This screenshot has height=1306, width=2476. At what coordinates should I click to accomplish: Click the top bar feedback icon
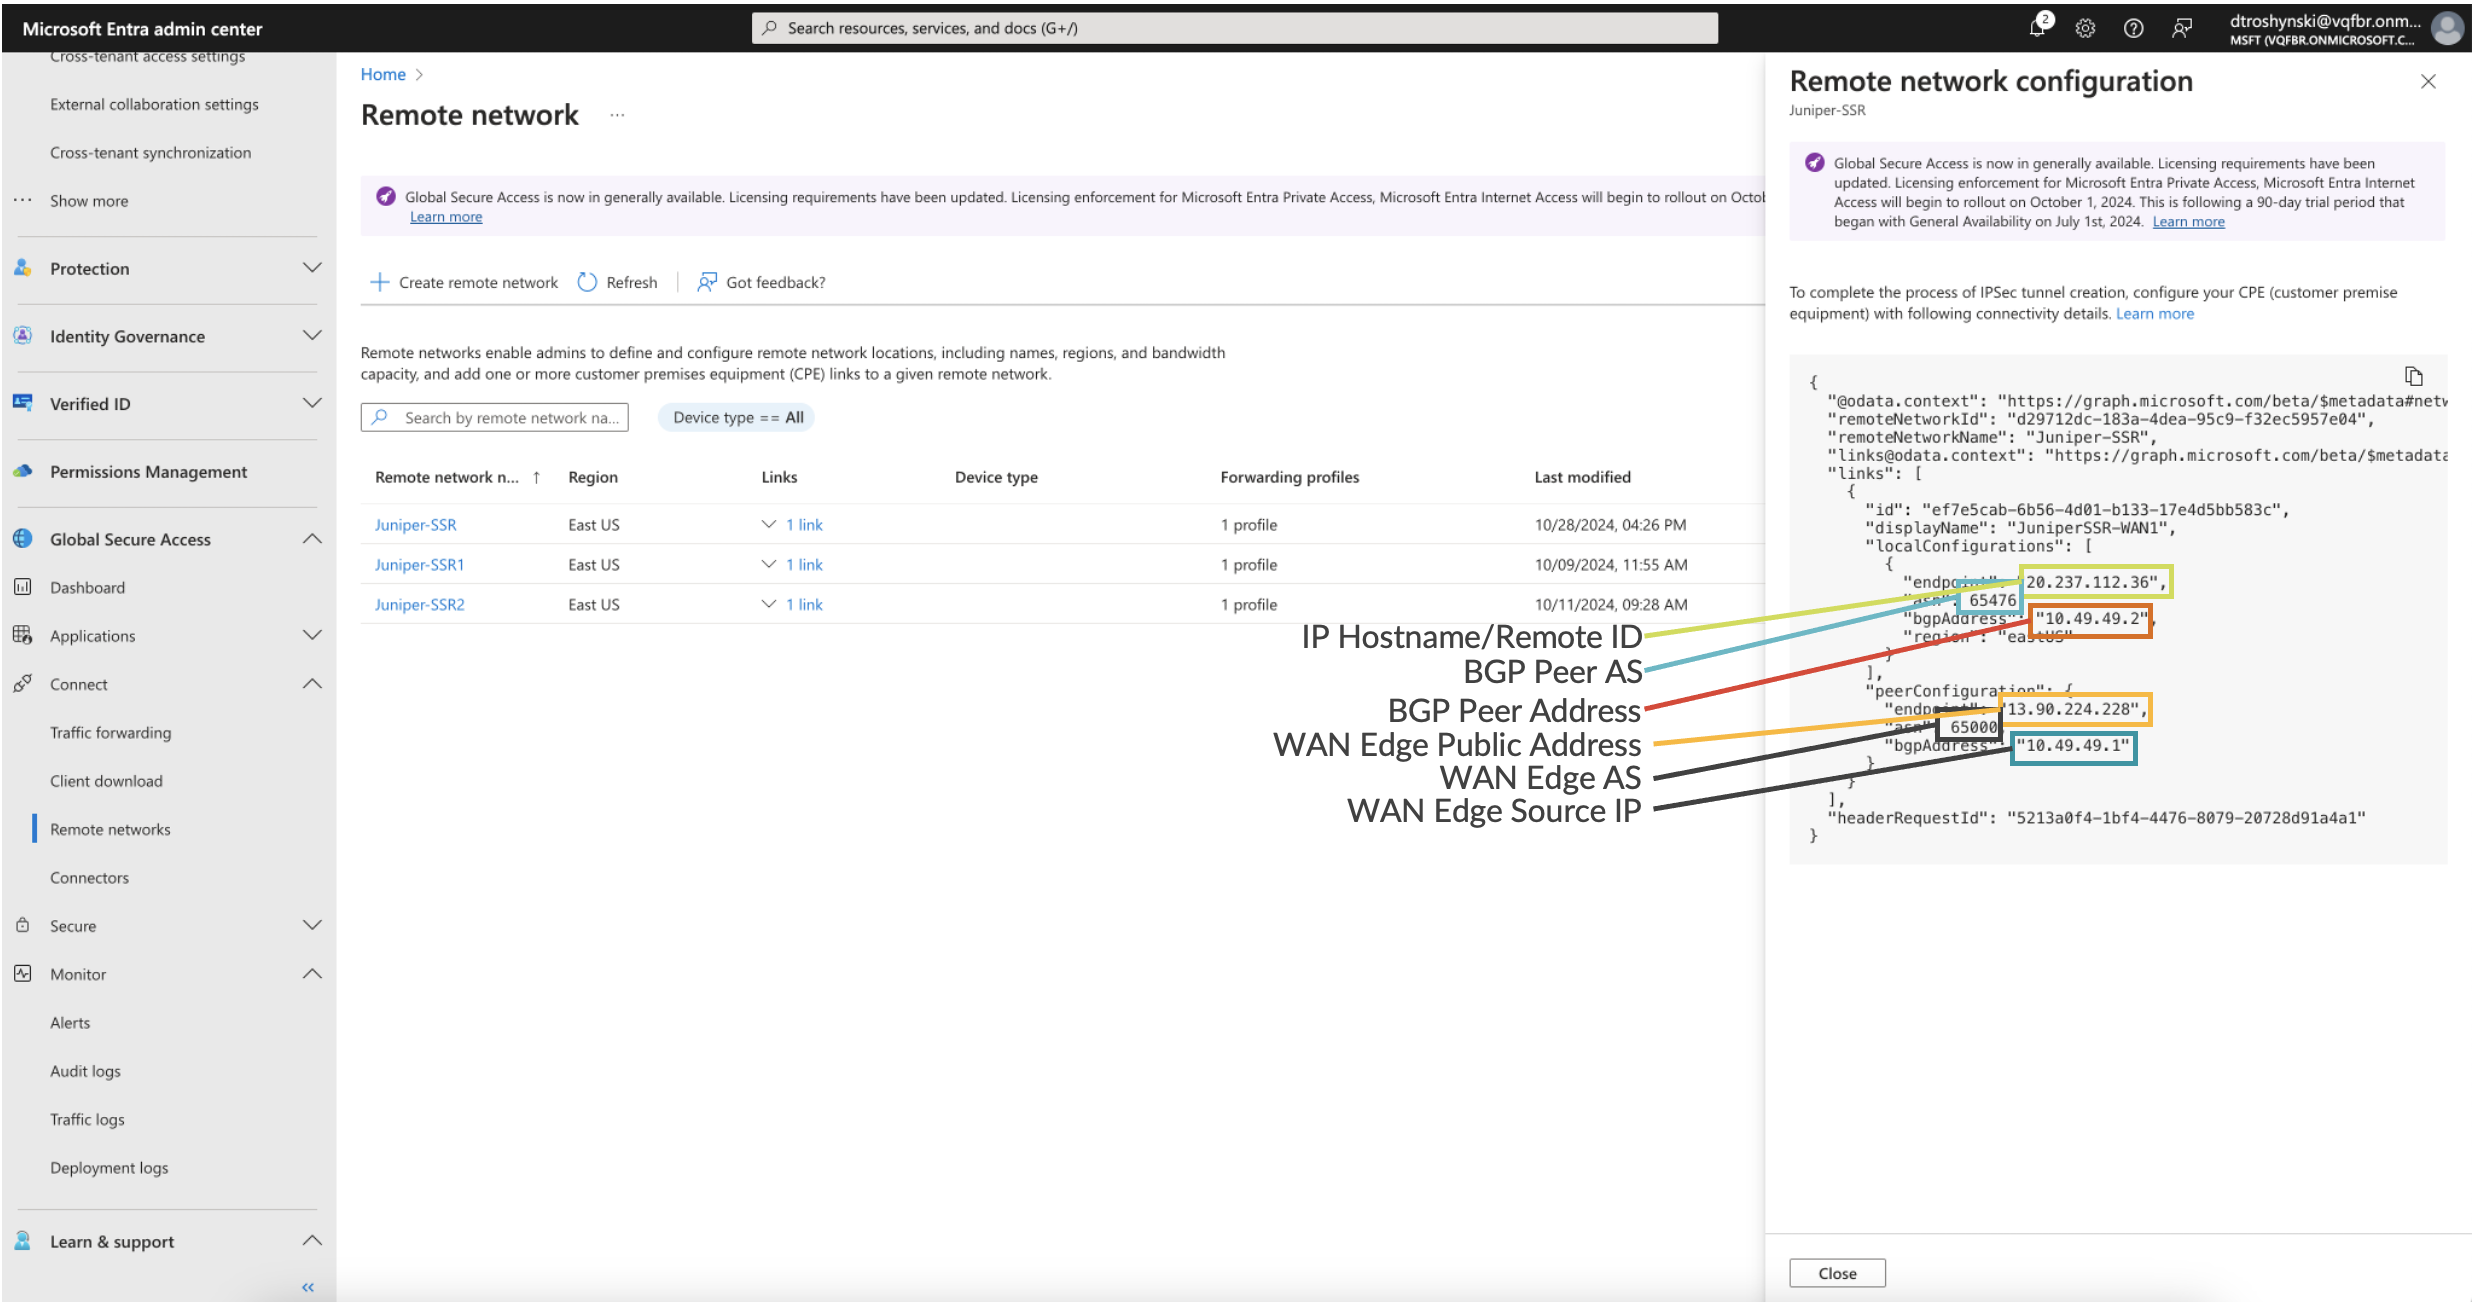2181,29
